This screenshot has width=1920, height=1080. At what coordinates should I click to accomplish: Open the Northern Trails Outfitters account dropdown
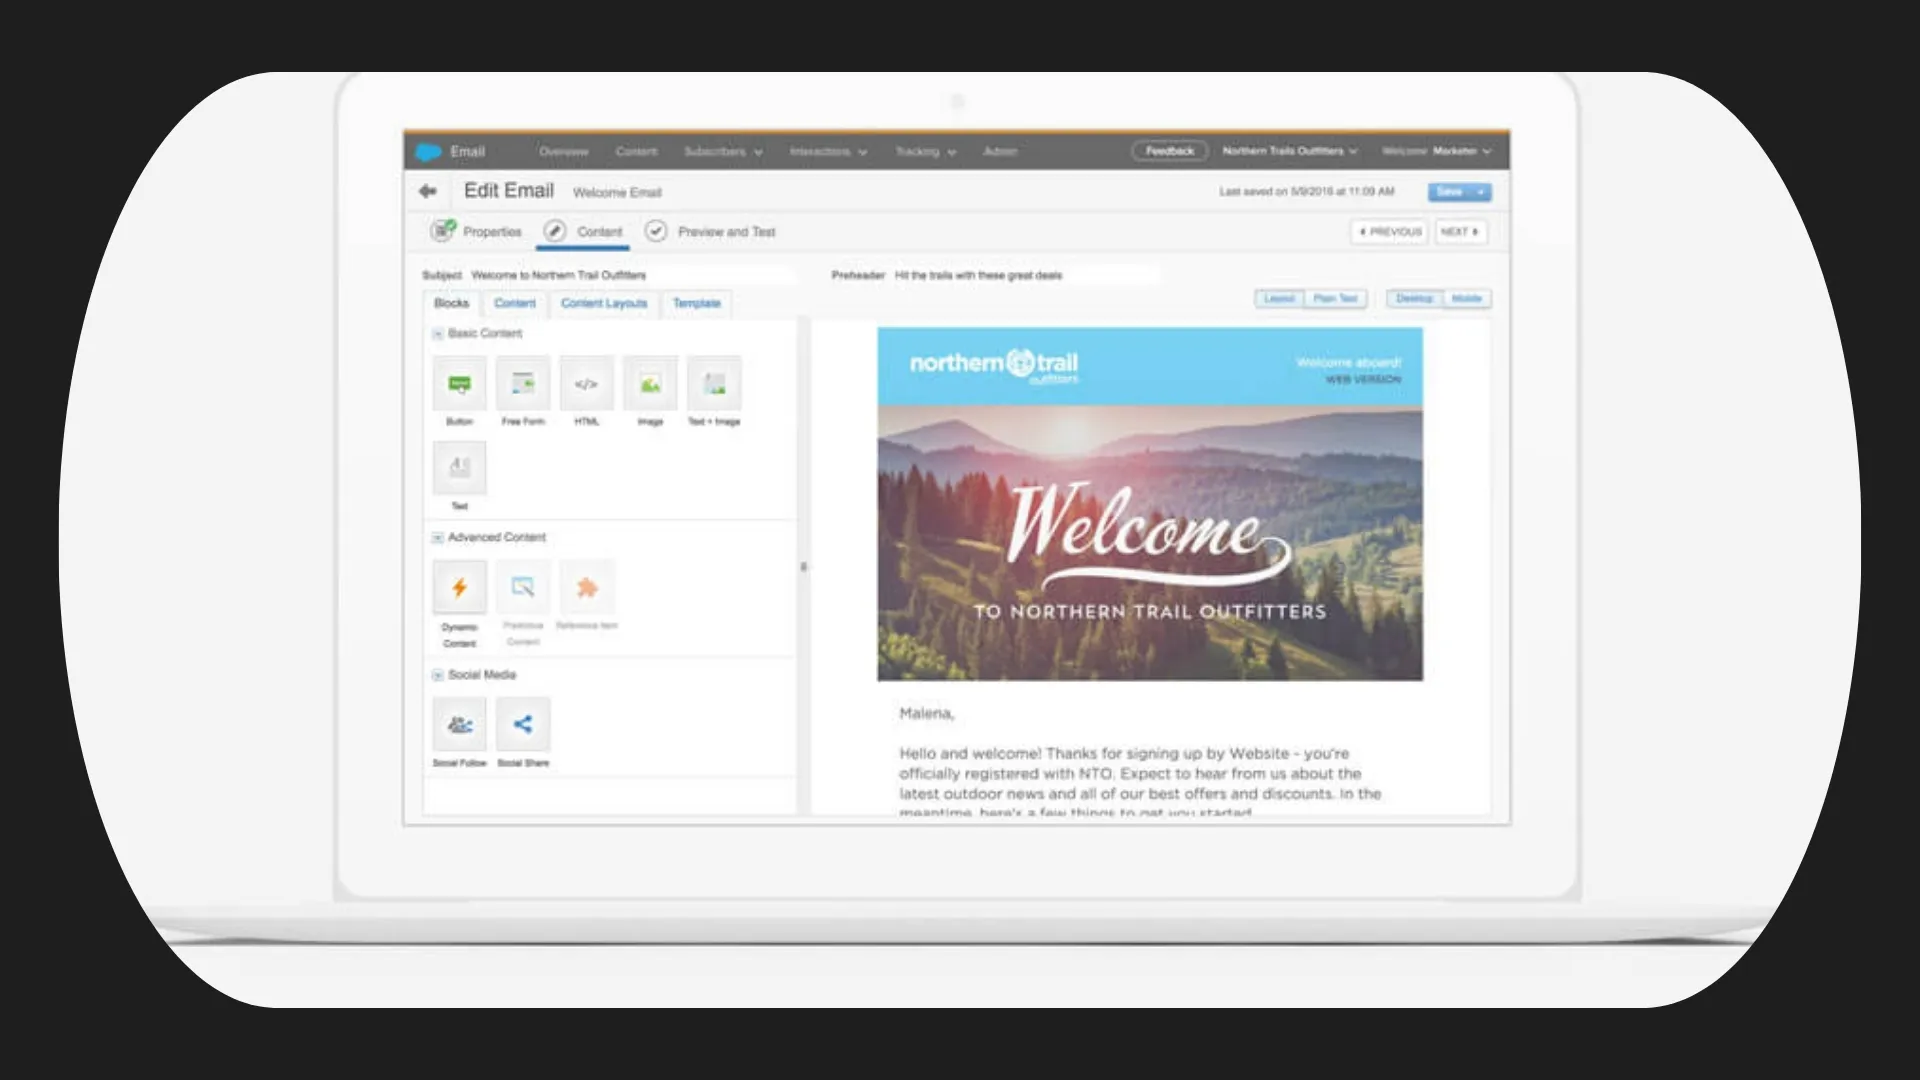(1290, 151)
